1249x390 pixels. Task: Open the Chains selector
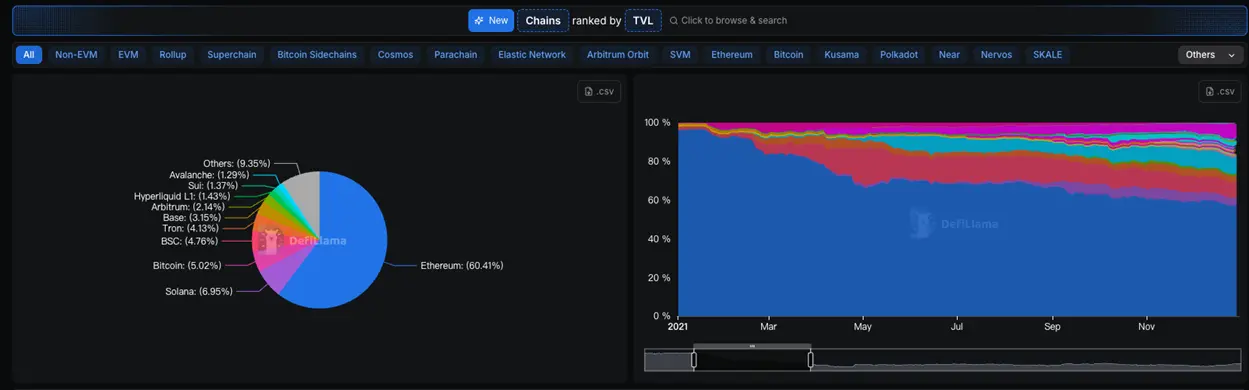click(x=543, y=20)
